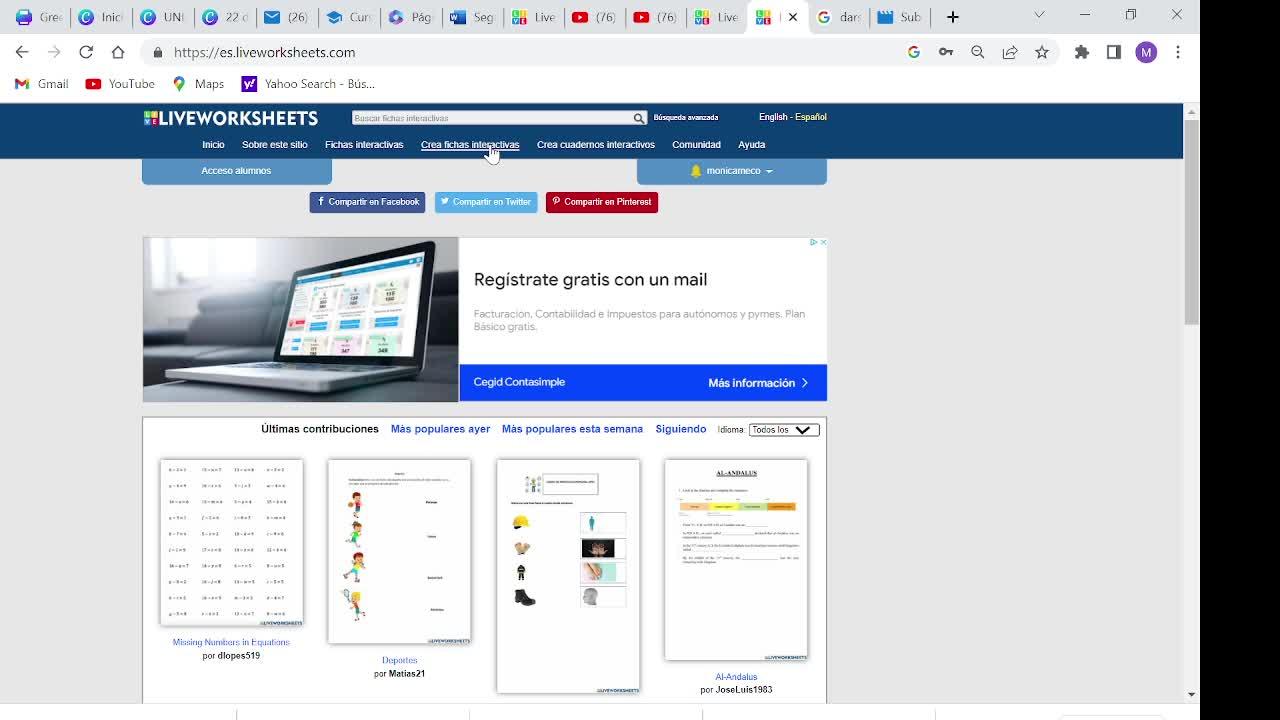Click Más información on the ad
The height and width of the screenshot is (720, 1280).
[x=758, y=383]
